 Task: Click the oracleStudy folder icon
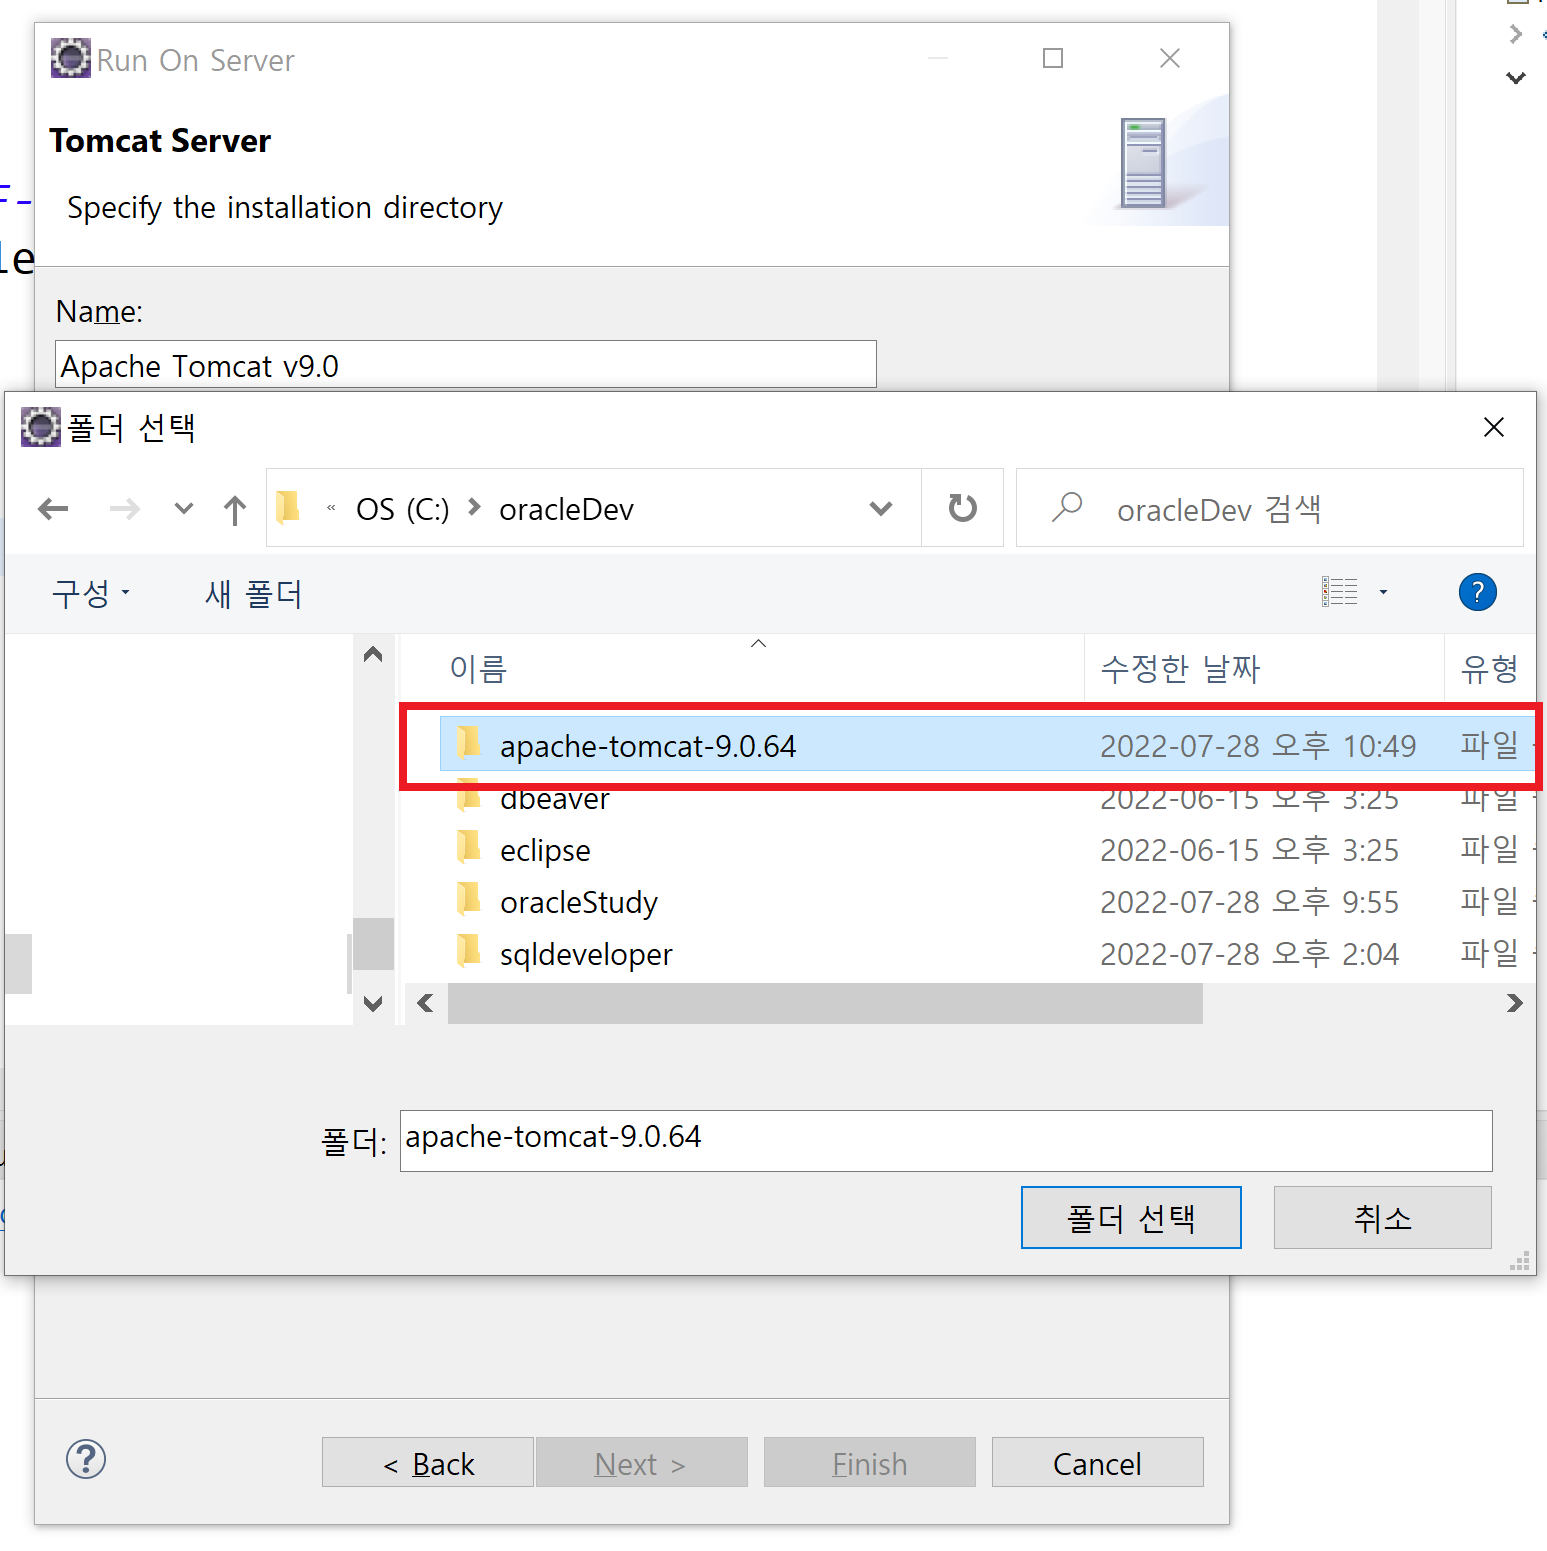[468, 900]
